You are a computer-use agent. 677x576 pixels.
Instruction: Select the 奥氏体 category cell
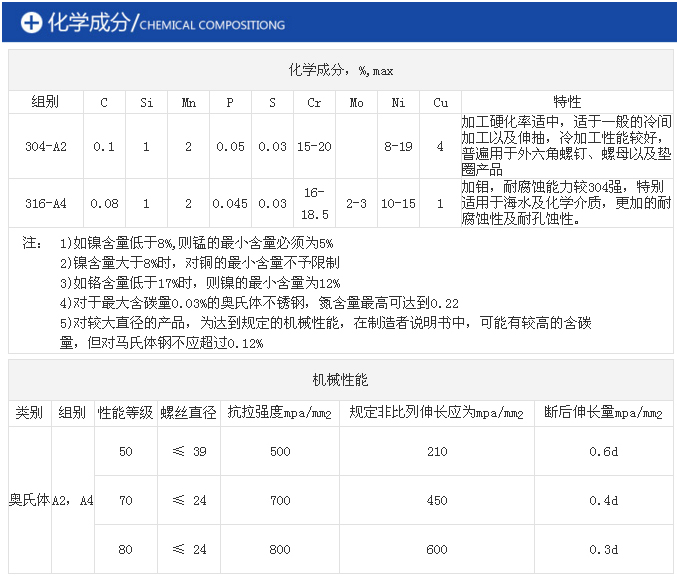29,500
